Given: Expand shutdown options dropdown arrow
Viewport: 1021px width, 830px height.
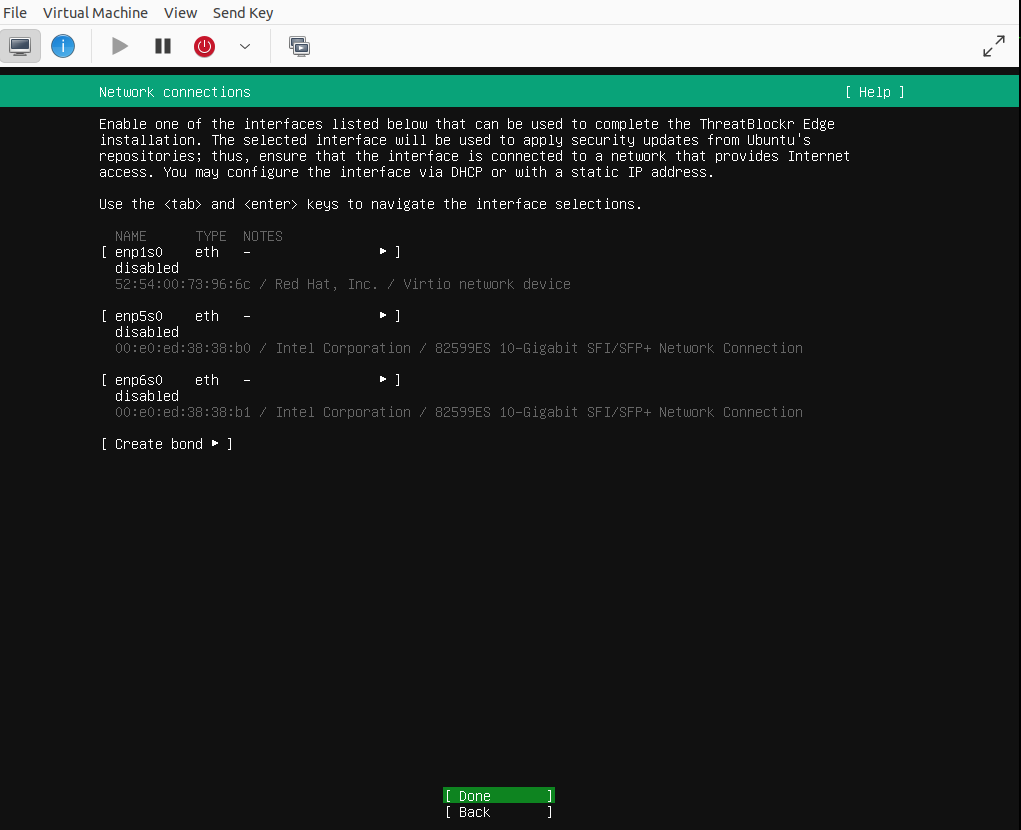Looking at the screenshot, I should (x=245, y=46).
